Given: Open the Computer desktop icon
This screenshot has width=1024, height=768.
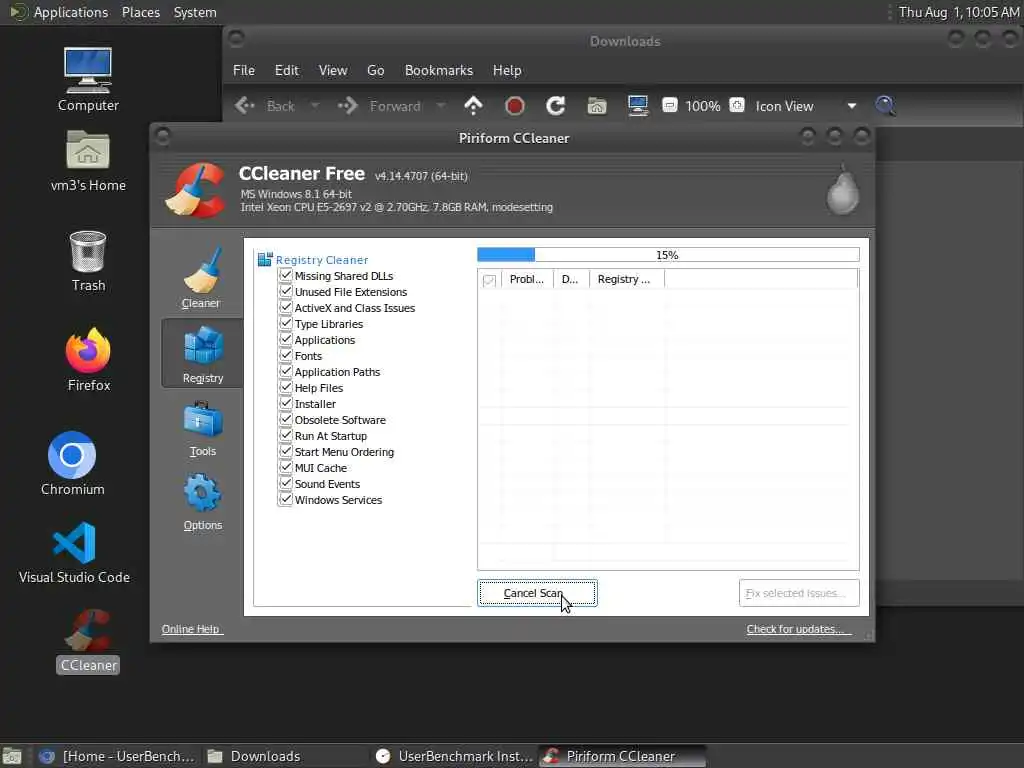Looking at the screenshot, I should click(88, 80).
